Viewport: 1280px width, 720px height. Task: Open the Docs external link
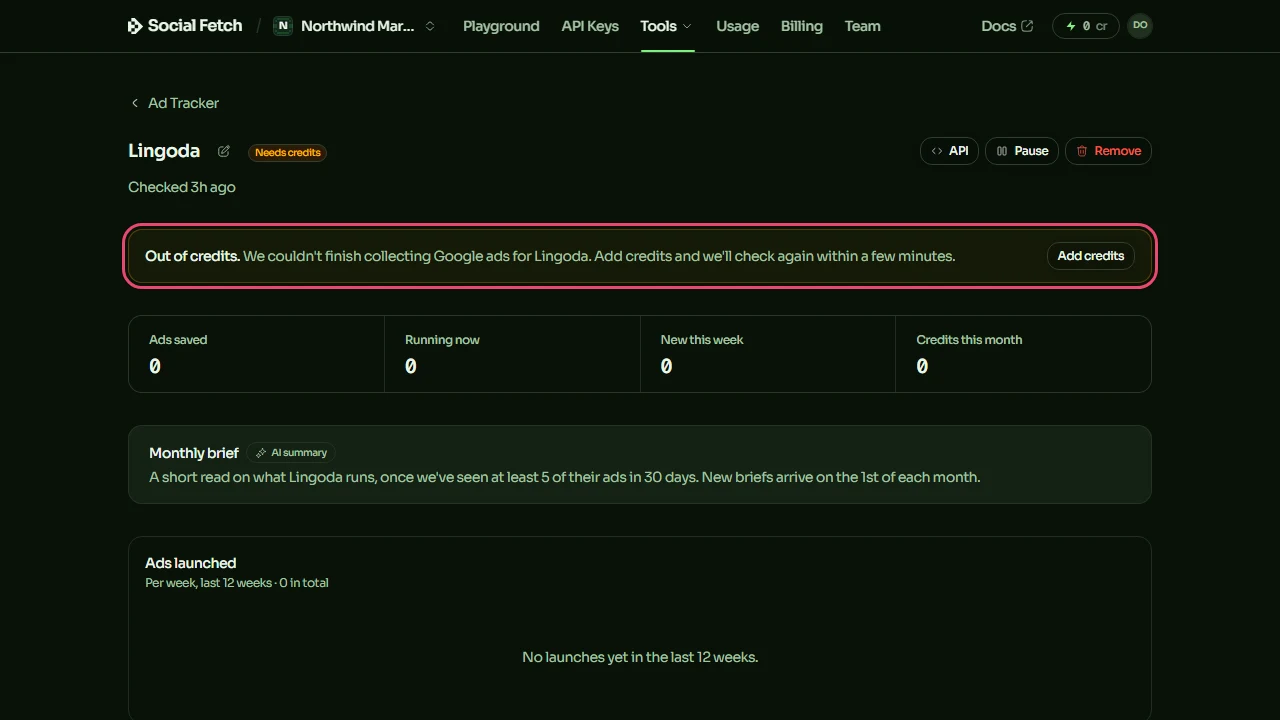1007,26
